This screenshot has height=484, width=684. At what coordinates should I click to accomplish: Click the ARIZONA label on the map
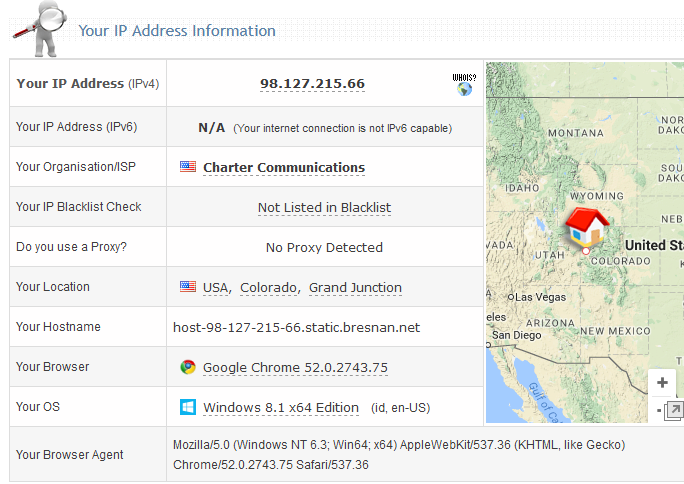(550, 323)
